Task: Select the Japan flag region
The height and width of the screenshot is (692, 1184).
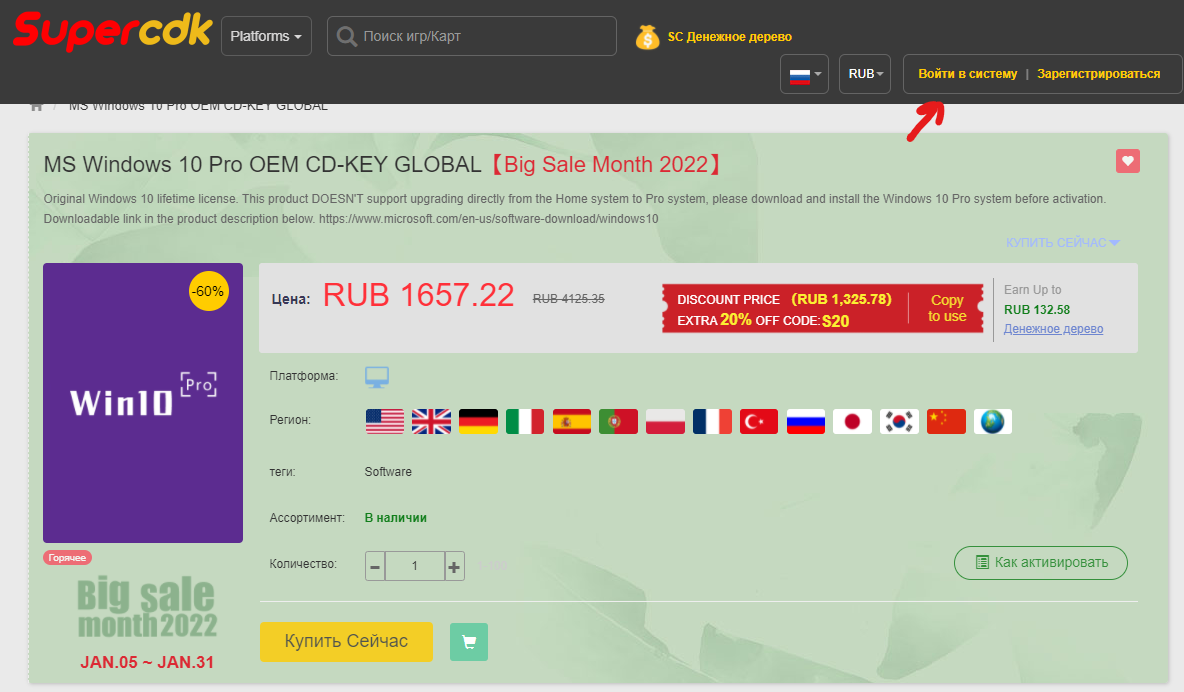Action: [853, 422]
